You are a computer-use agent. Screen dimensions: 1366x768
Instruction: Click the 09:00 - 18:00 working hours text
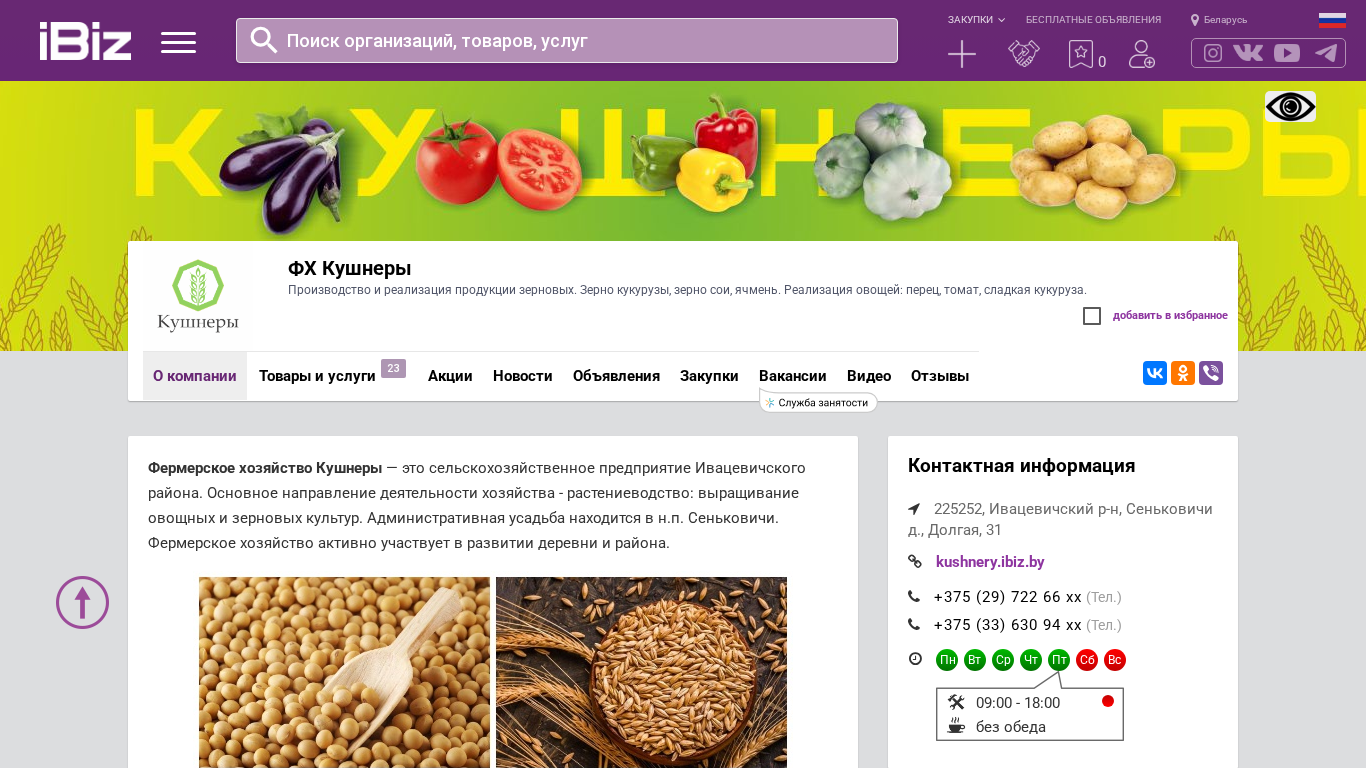click(x=1018, y=703)
